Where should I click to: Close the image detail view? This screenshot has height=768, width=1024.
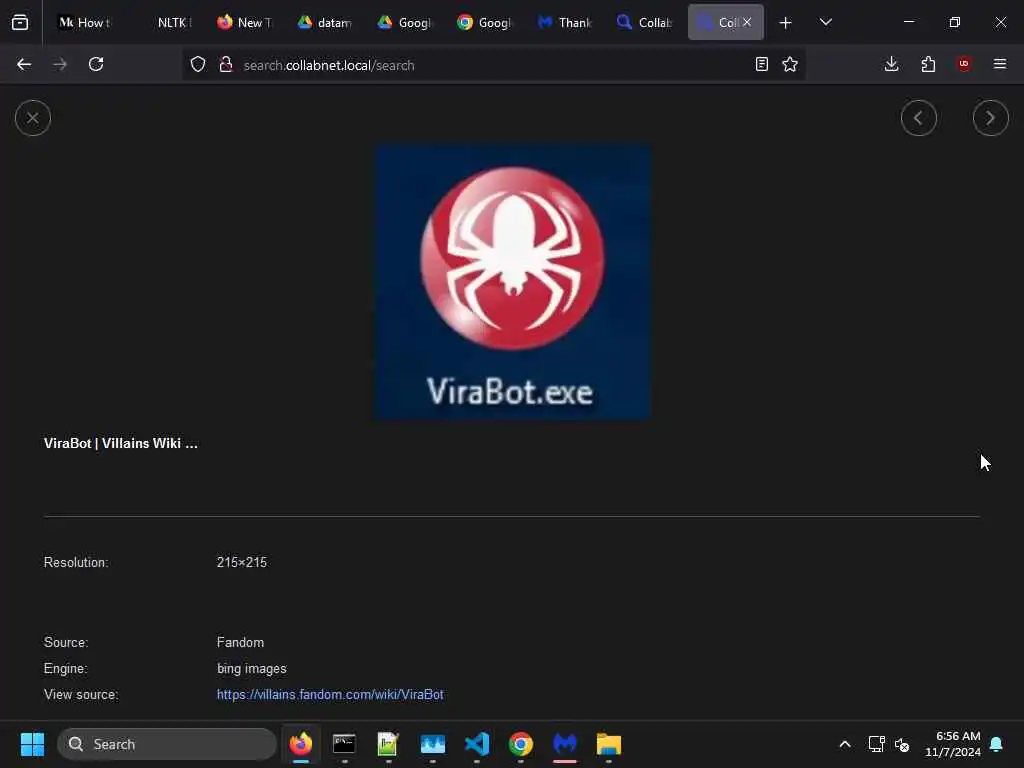click(33, 118)
